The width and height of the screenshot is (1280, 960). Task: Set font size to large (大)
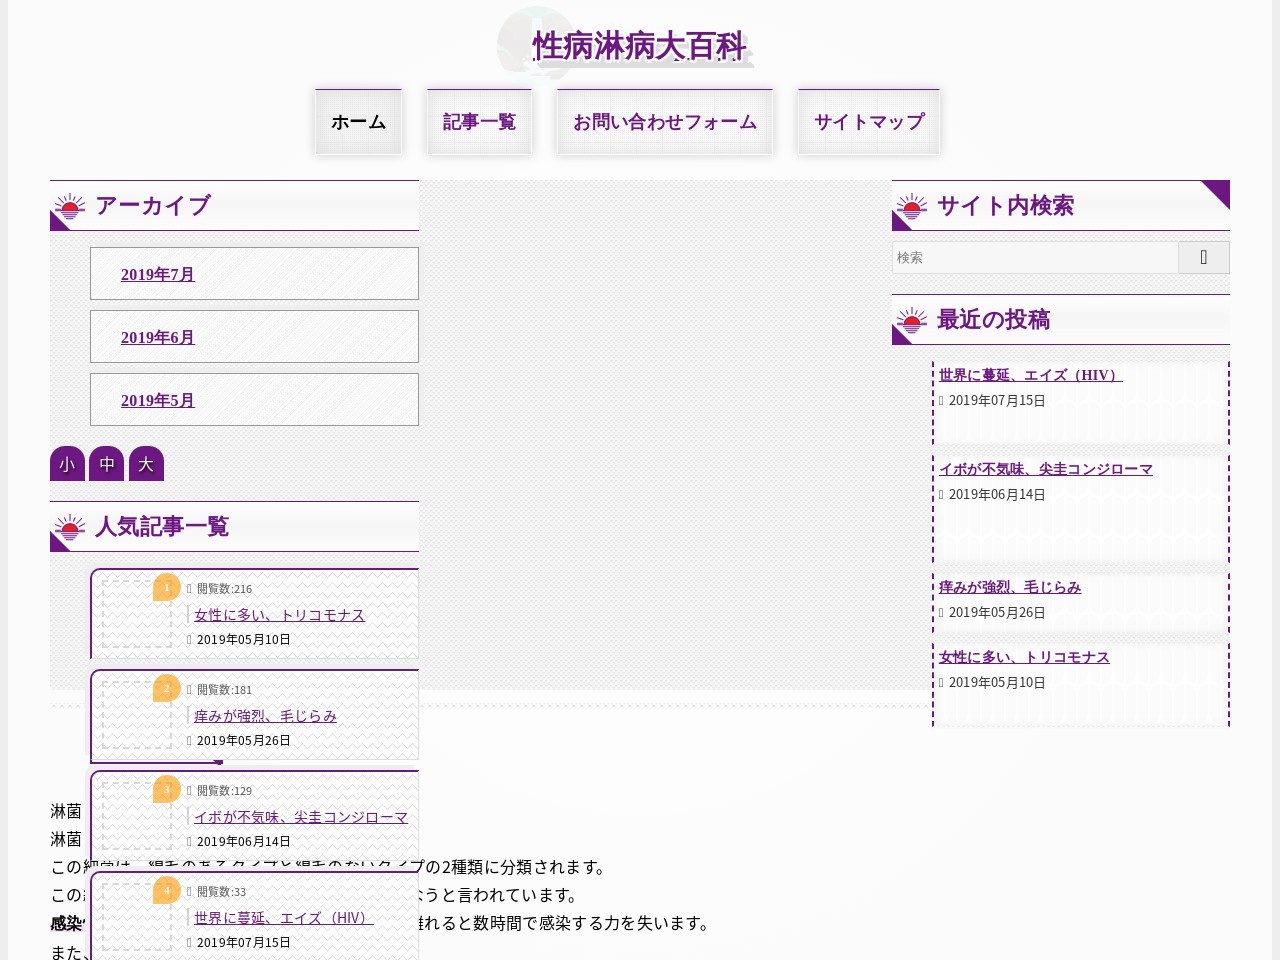146,464
